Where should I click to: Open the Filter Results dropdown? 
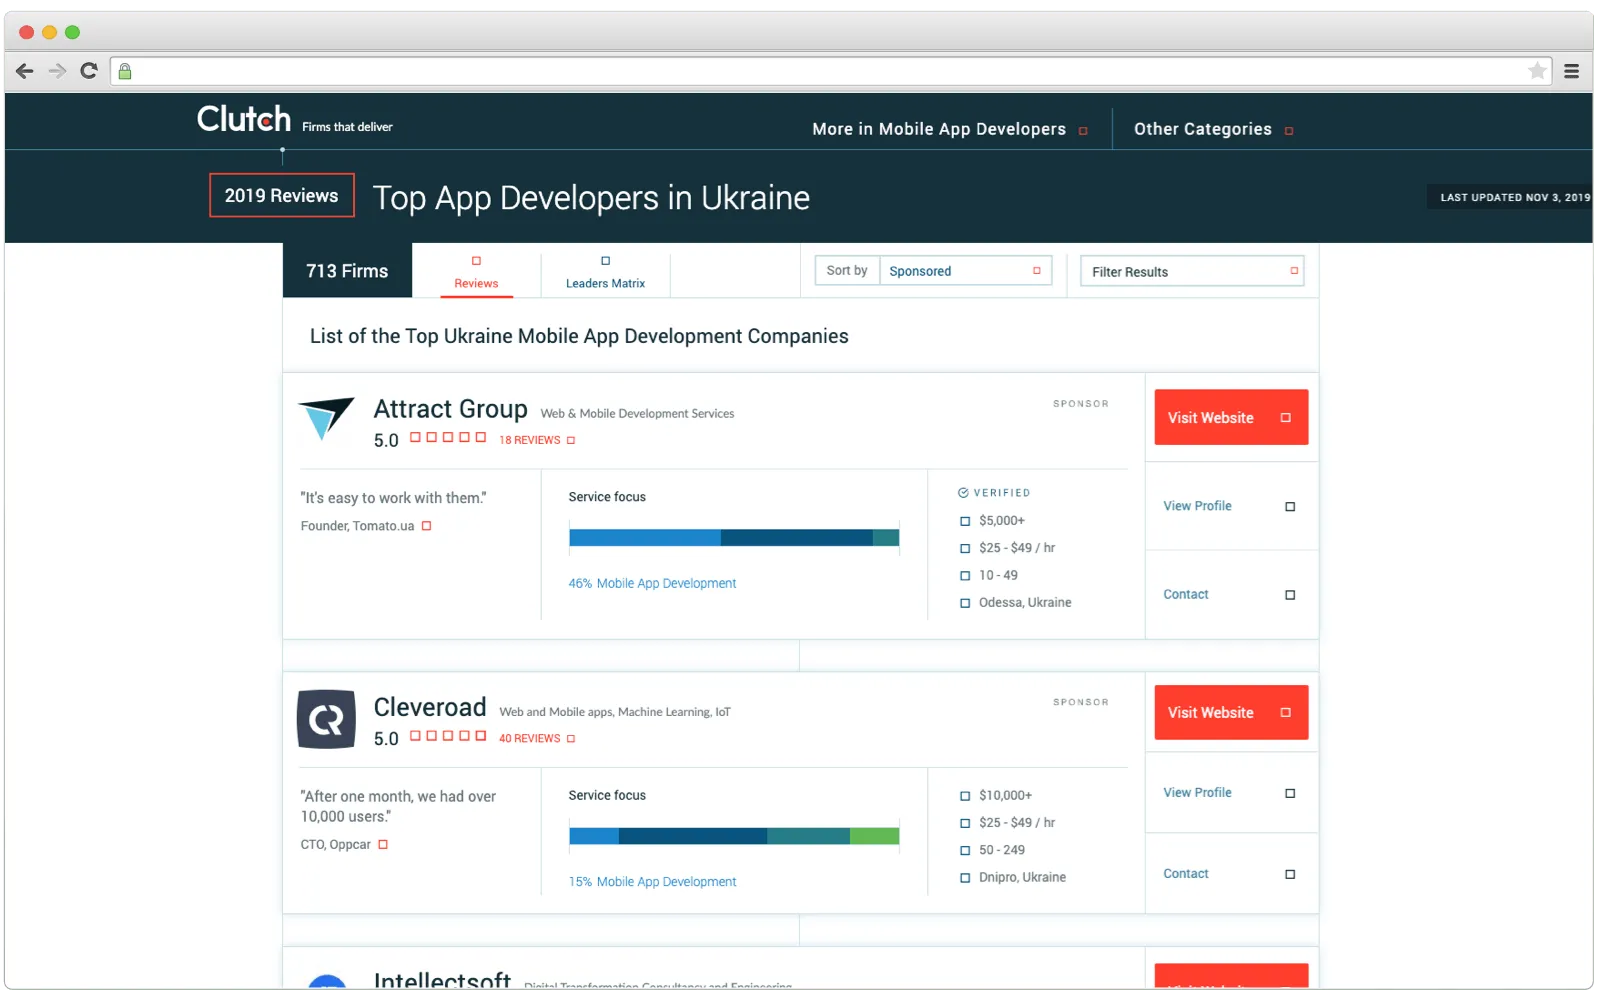[x=1192, y=271]
